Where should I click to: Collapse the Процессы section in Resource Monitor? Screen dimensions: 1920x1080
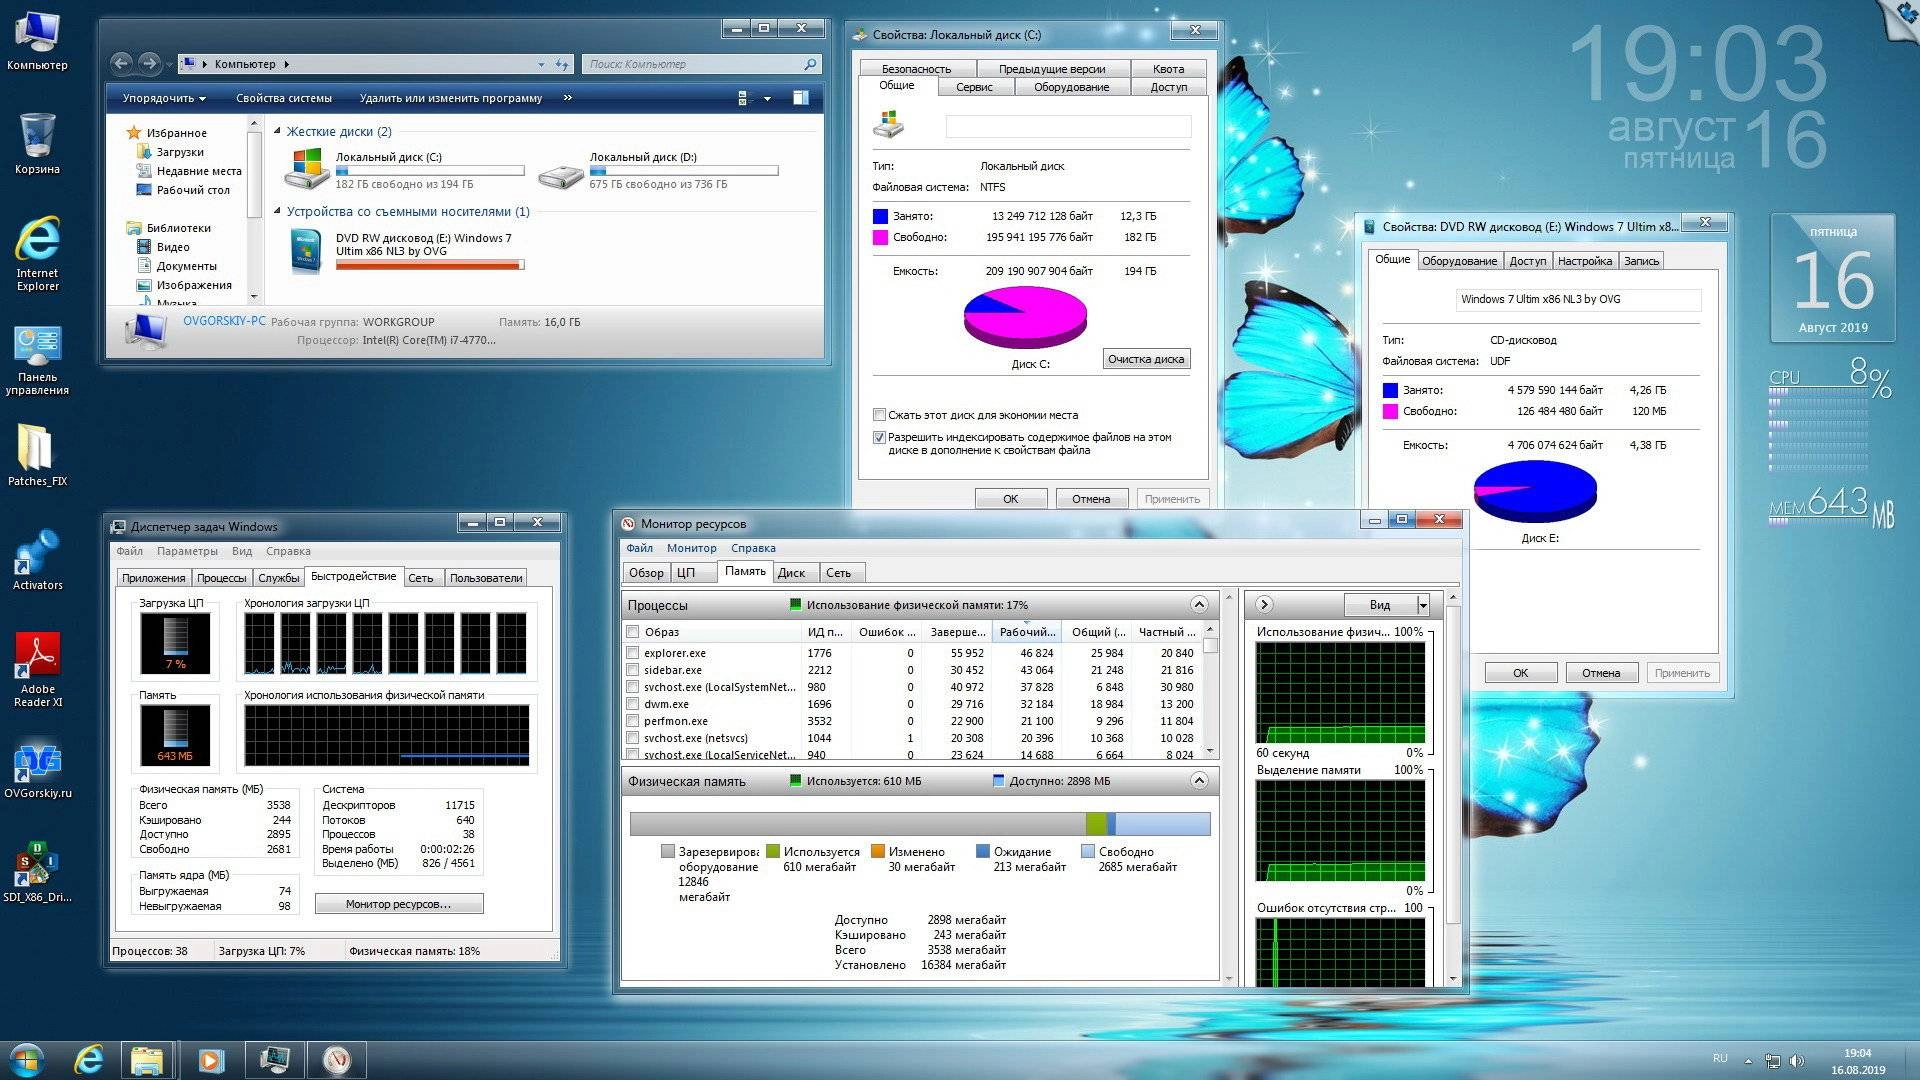[1199, 604]
